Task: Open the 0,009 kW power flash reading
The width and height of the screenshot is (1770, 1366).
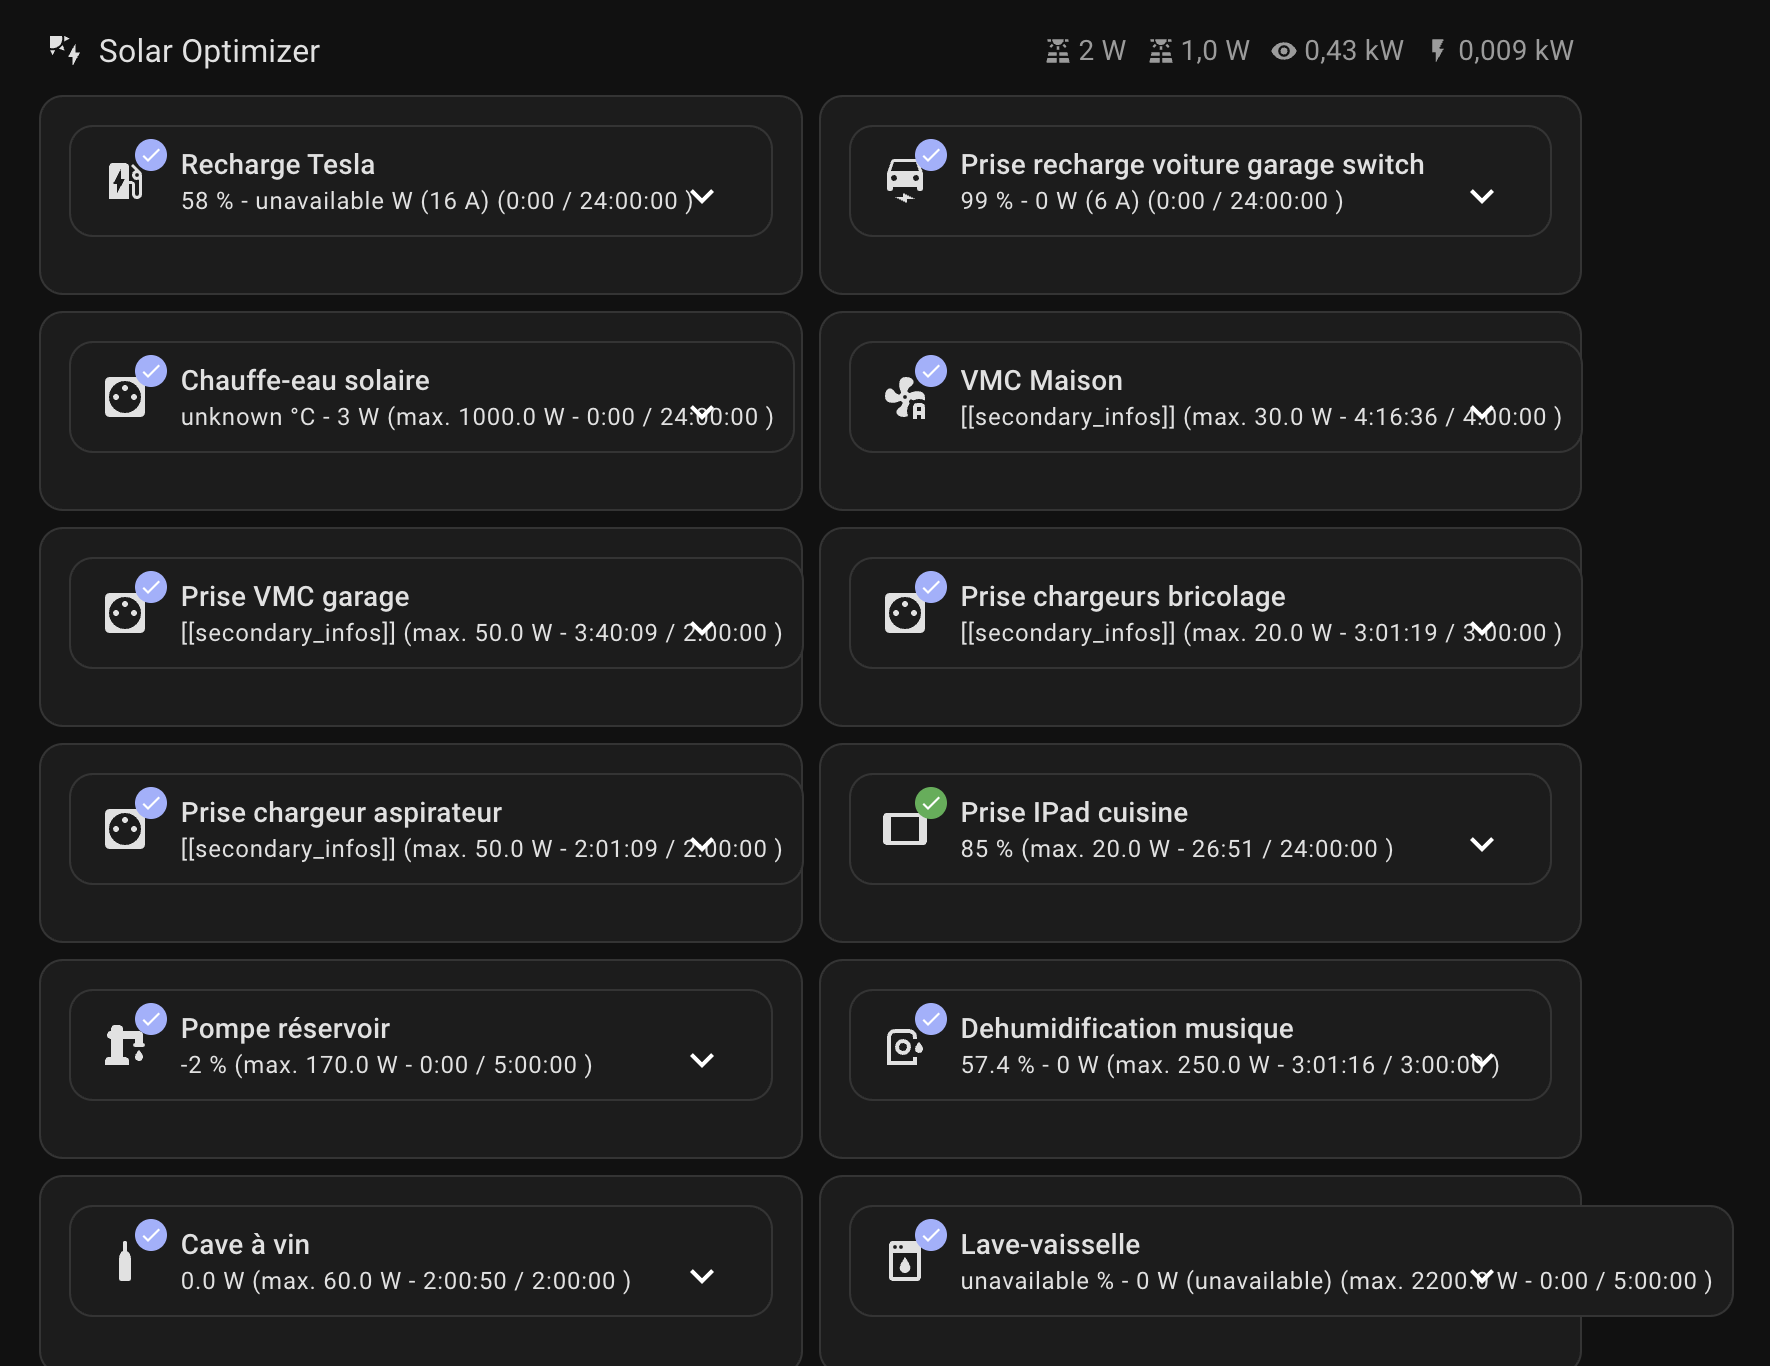Action: [x=1500, y=50]
